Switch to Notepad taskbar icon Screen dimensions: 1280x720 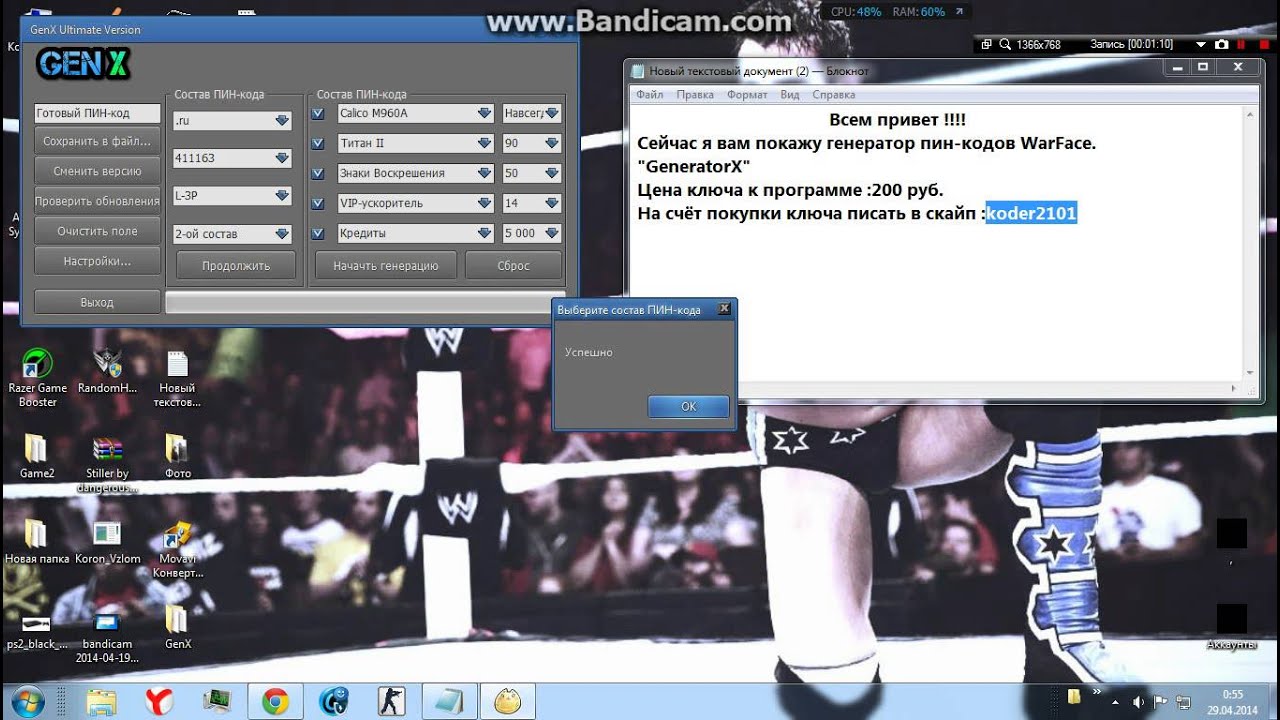point(450,701)
